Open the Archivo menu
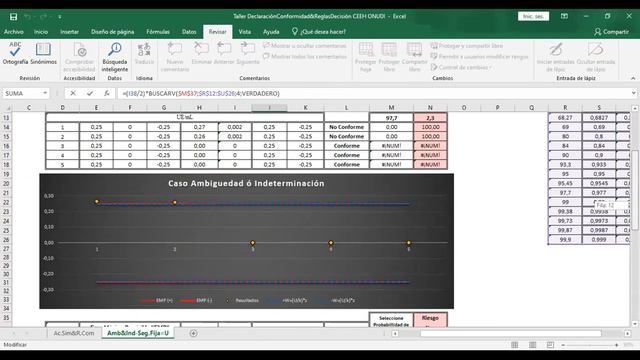Viewport: 640px width, 360px height. [x=13, y=32]
